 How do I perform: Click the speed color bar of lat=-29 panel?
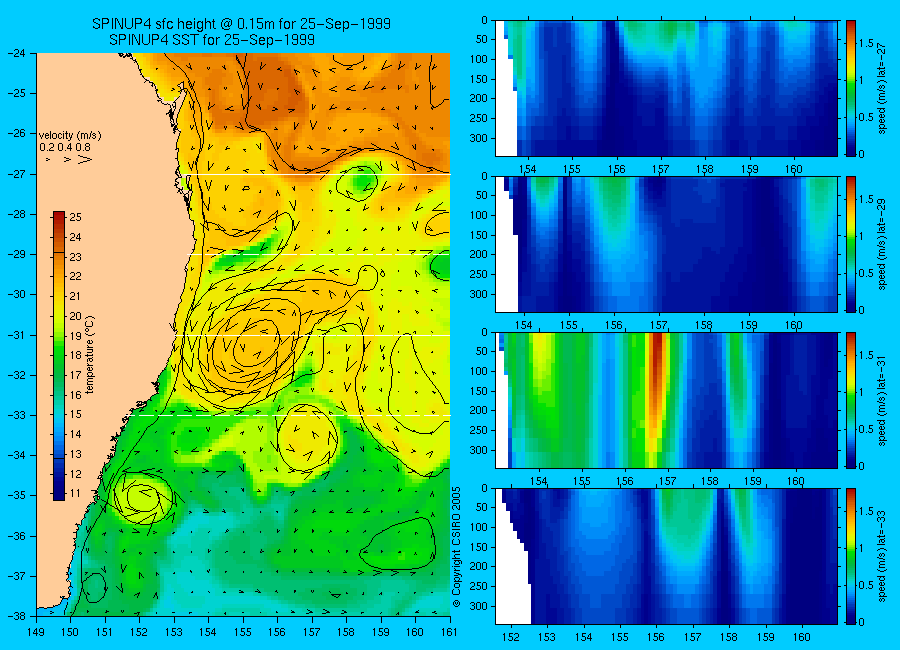coord(851,244)
